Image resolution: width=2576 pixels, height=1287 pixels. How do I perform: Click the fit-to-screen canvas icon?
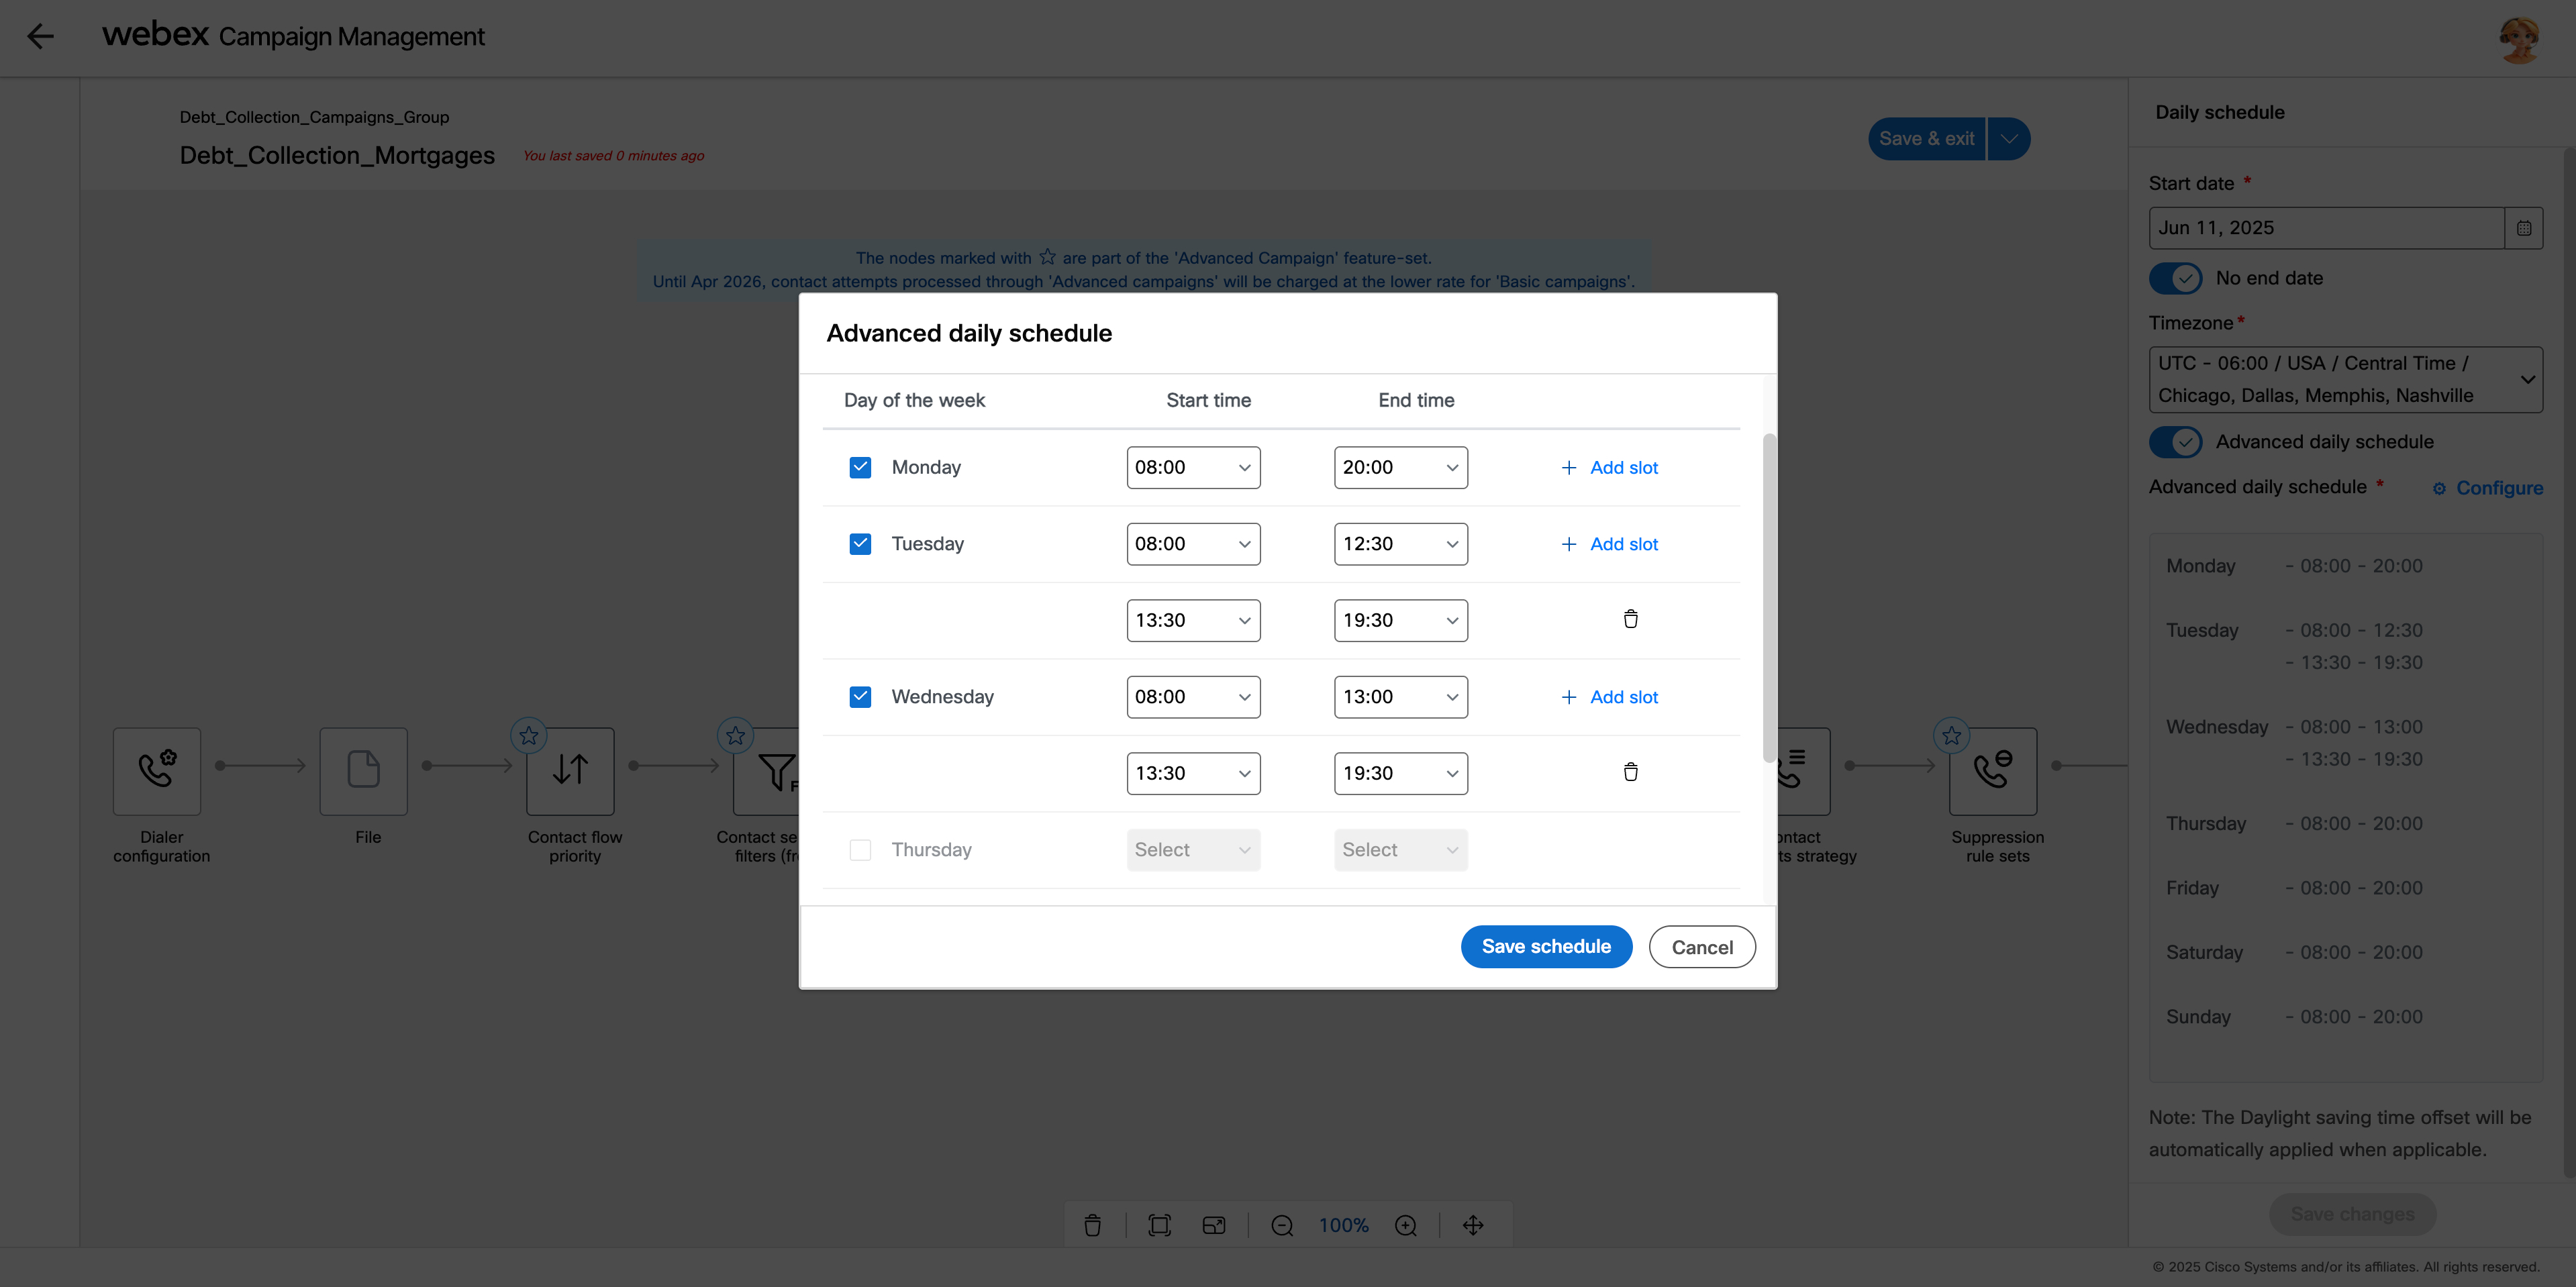tap(1159, 1226)
